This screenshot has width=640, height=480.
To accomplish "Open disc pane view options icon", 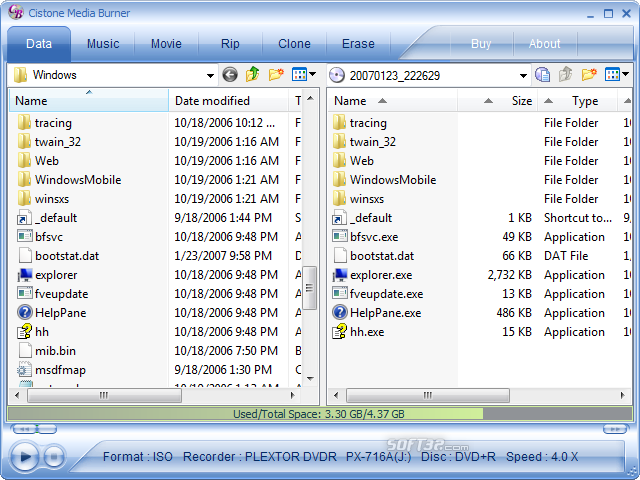I will 612,75.
